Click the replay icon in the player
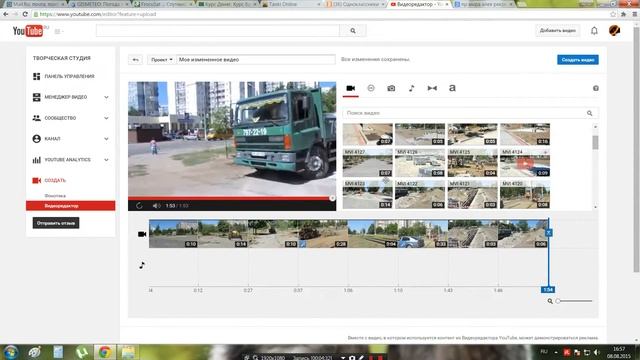Viewport: 640px width, 360px height. tap(139, 206)
